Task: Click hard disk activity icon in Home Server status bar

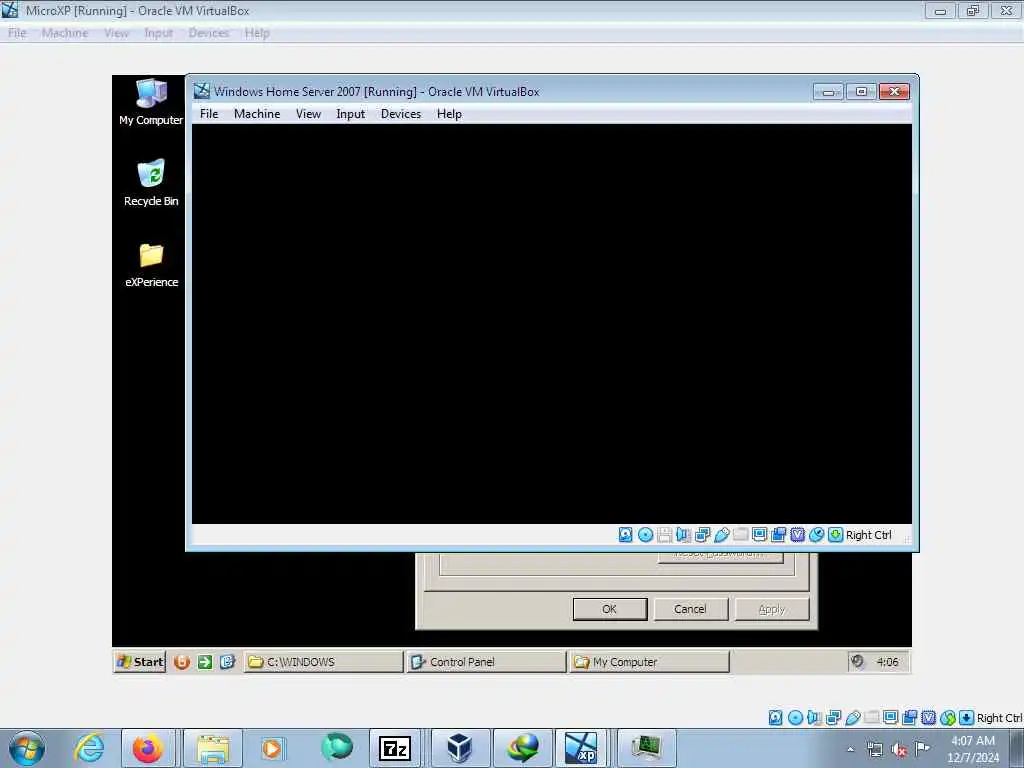Action: tap(626, 535)
